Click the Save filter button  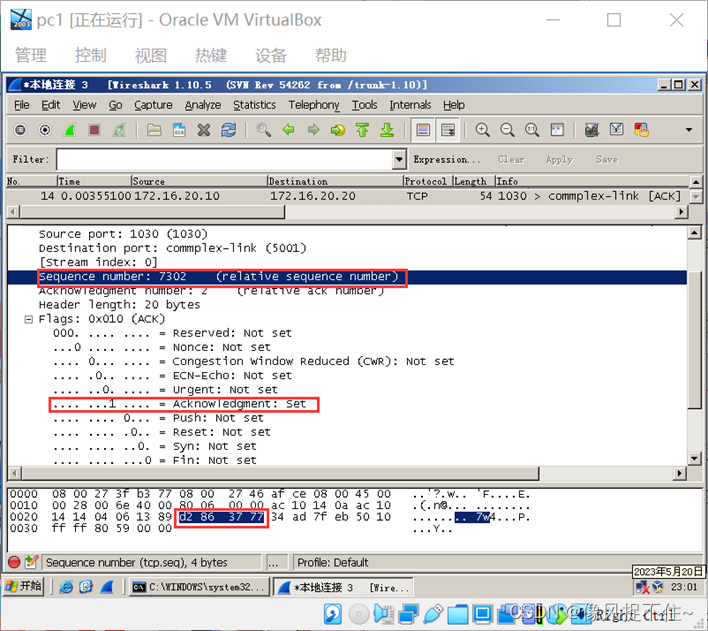(606, 159)
